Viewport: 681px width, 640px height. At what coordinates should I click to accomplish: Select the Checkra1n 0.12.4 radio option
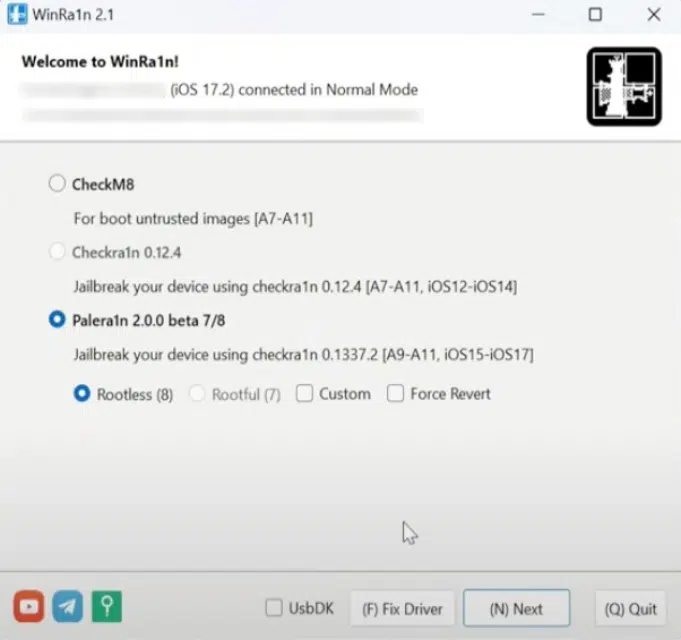pos(57,252)
